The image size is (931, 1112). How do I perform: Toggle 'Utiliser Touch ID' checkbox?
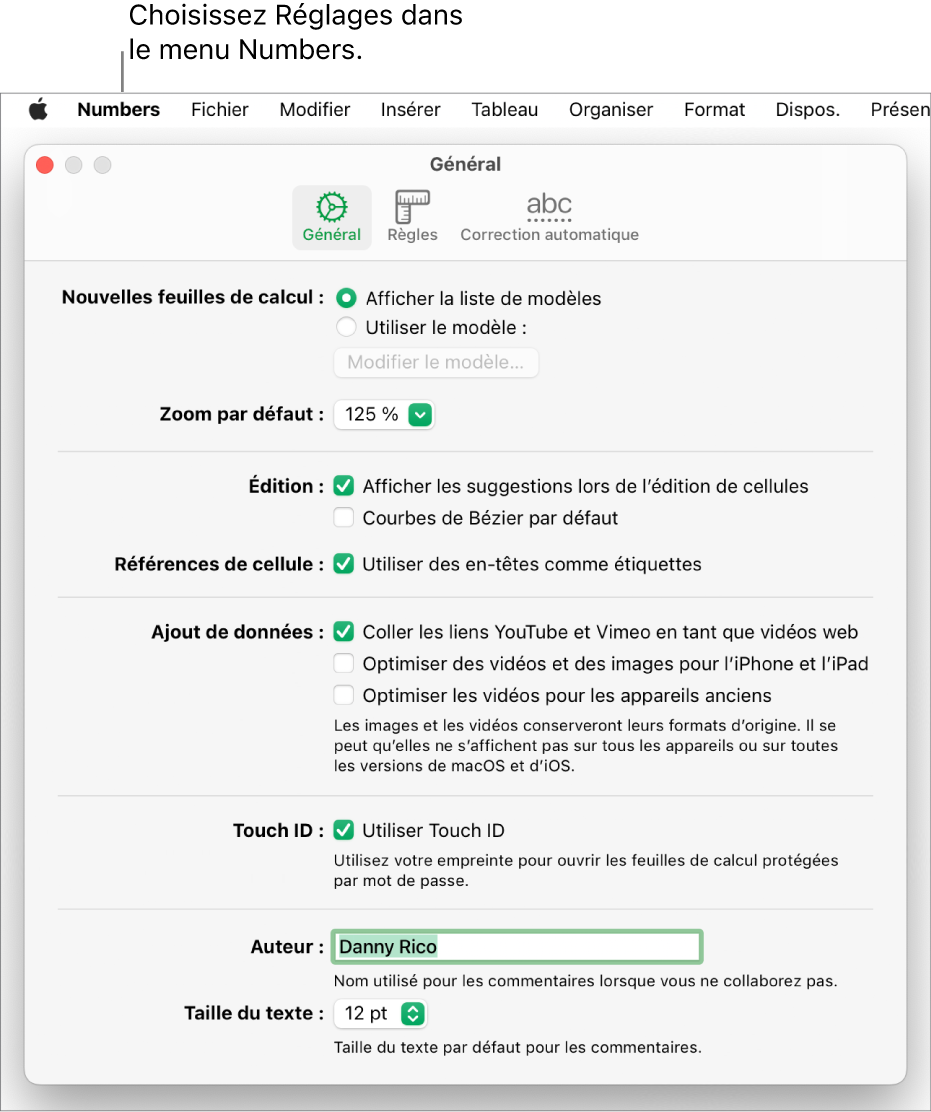[x=344, y=830]
